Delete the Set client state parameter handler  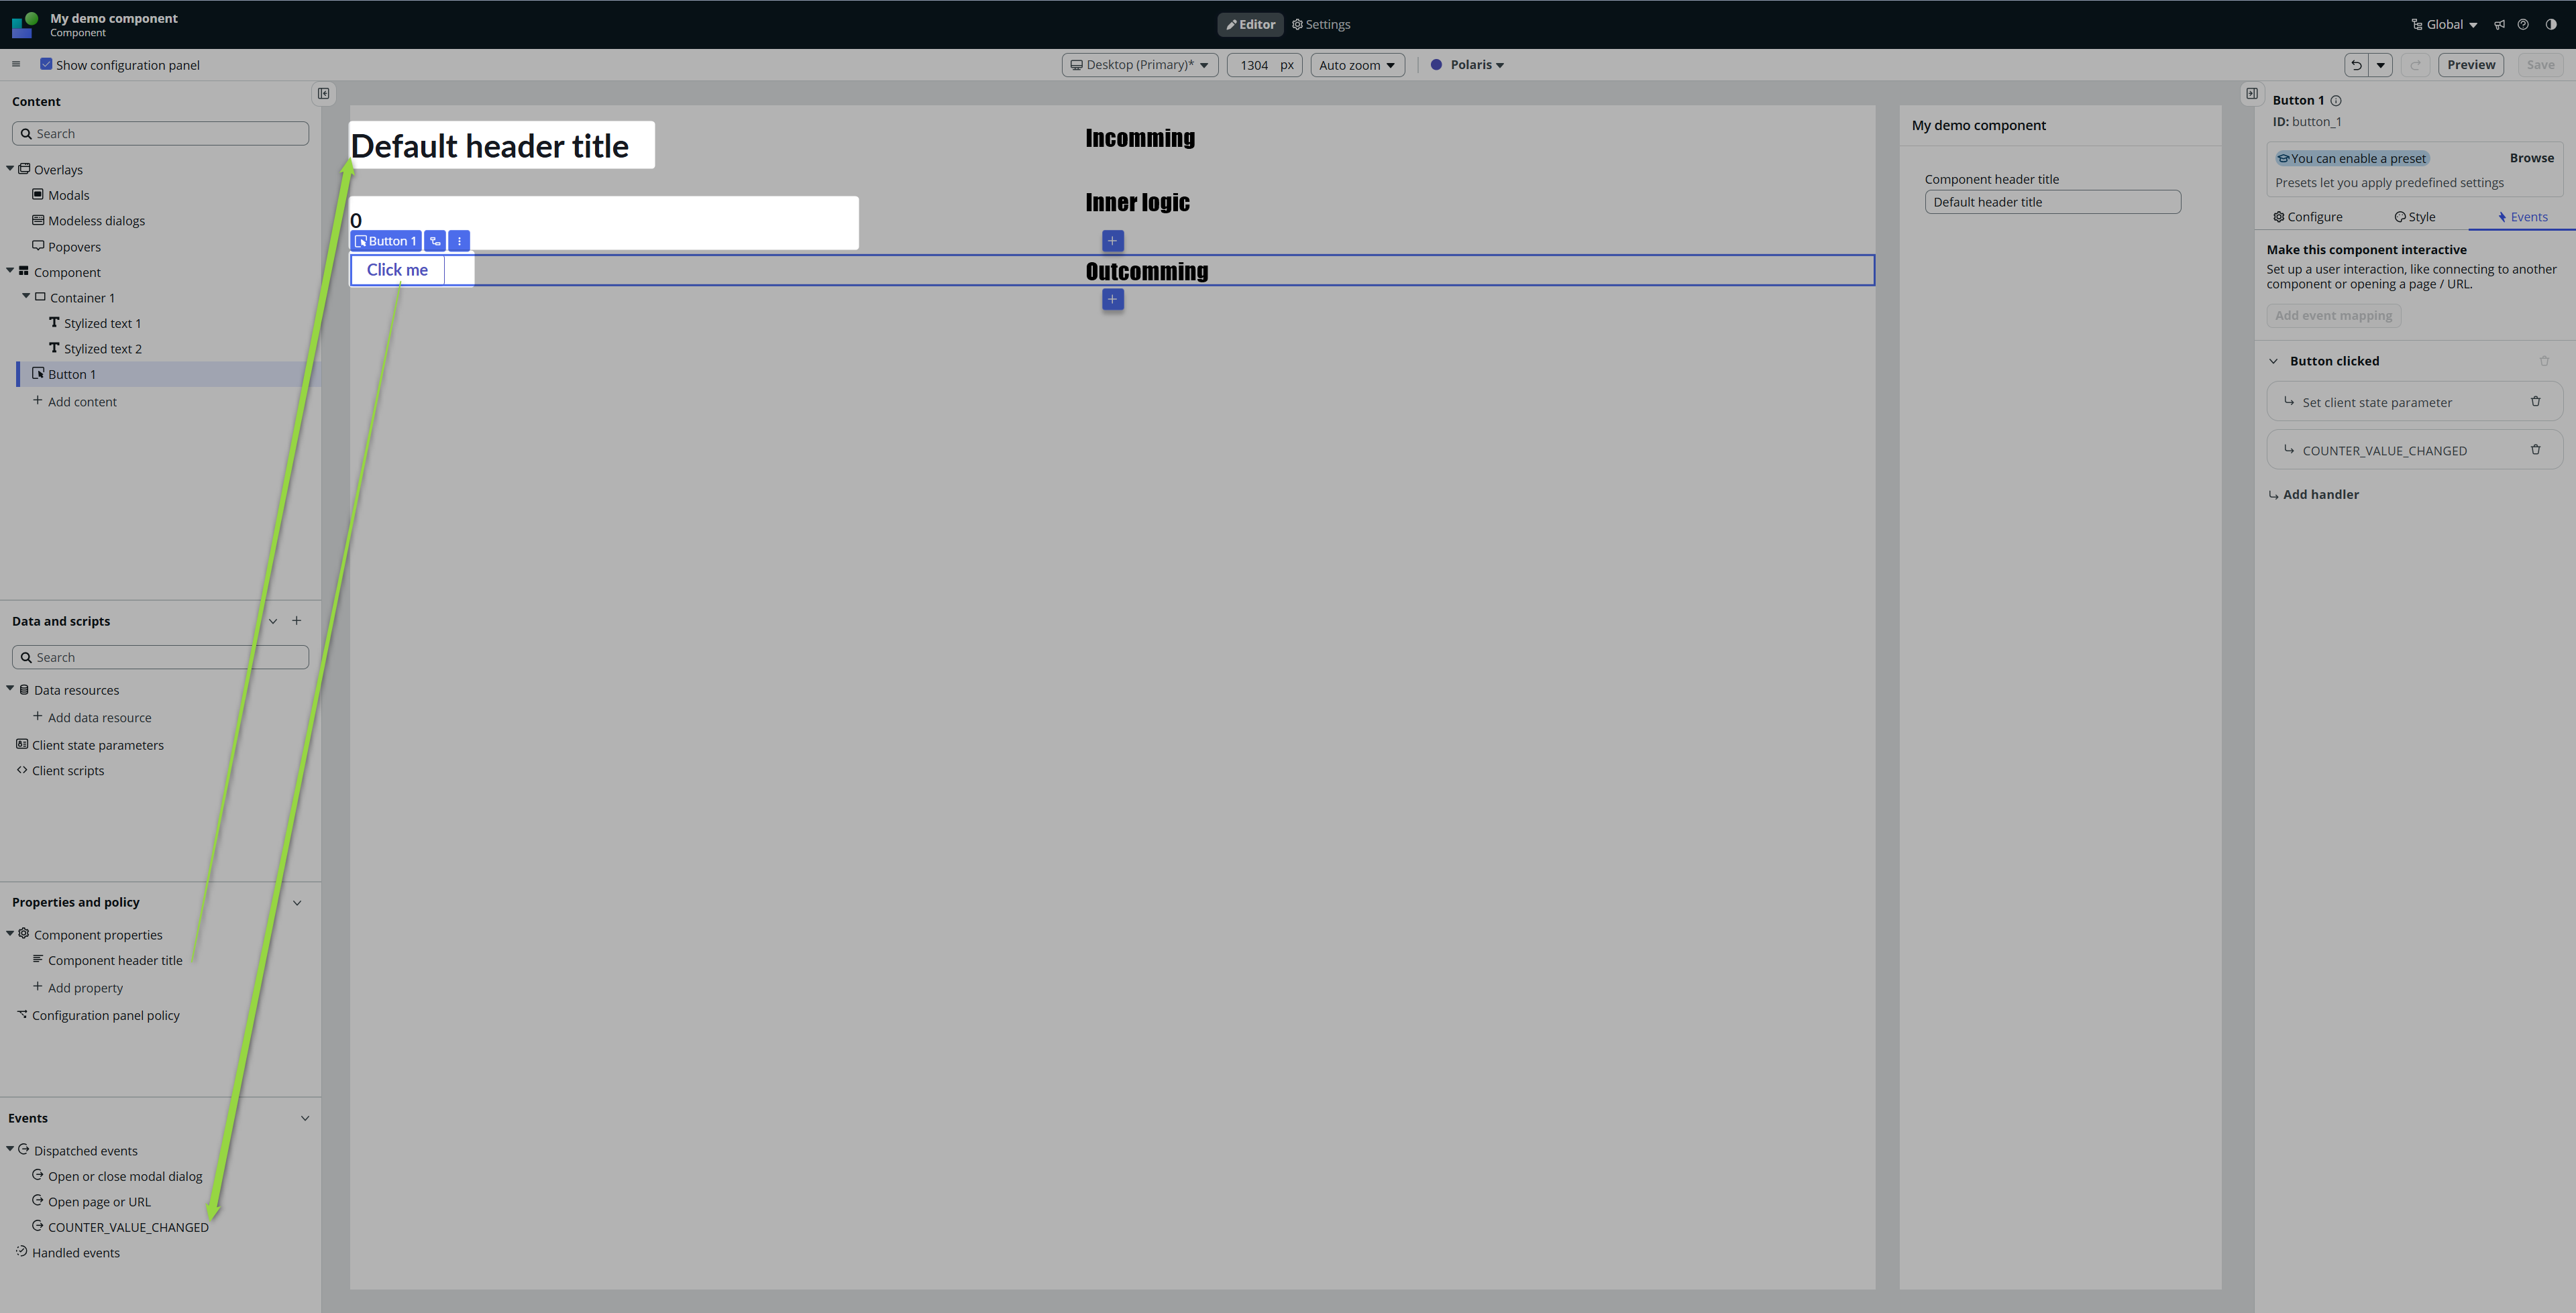tap(2535, 402)
